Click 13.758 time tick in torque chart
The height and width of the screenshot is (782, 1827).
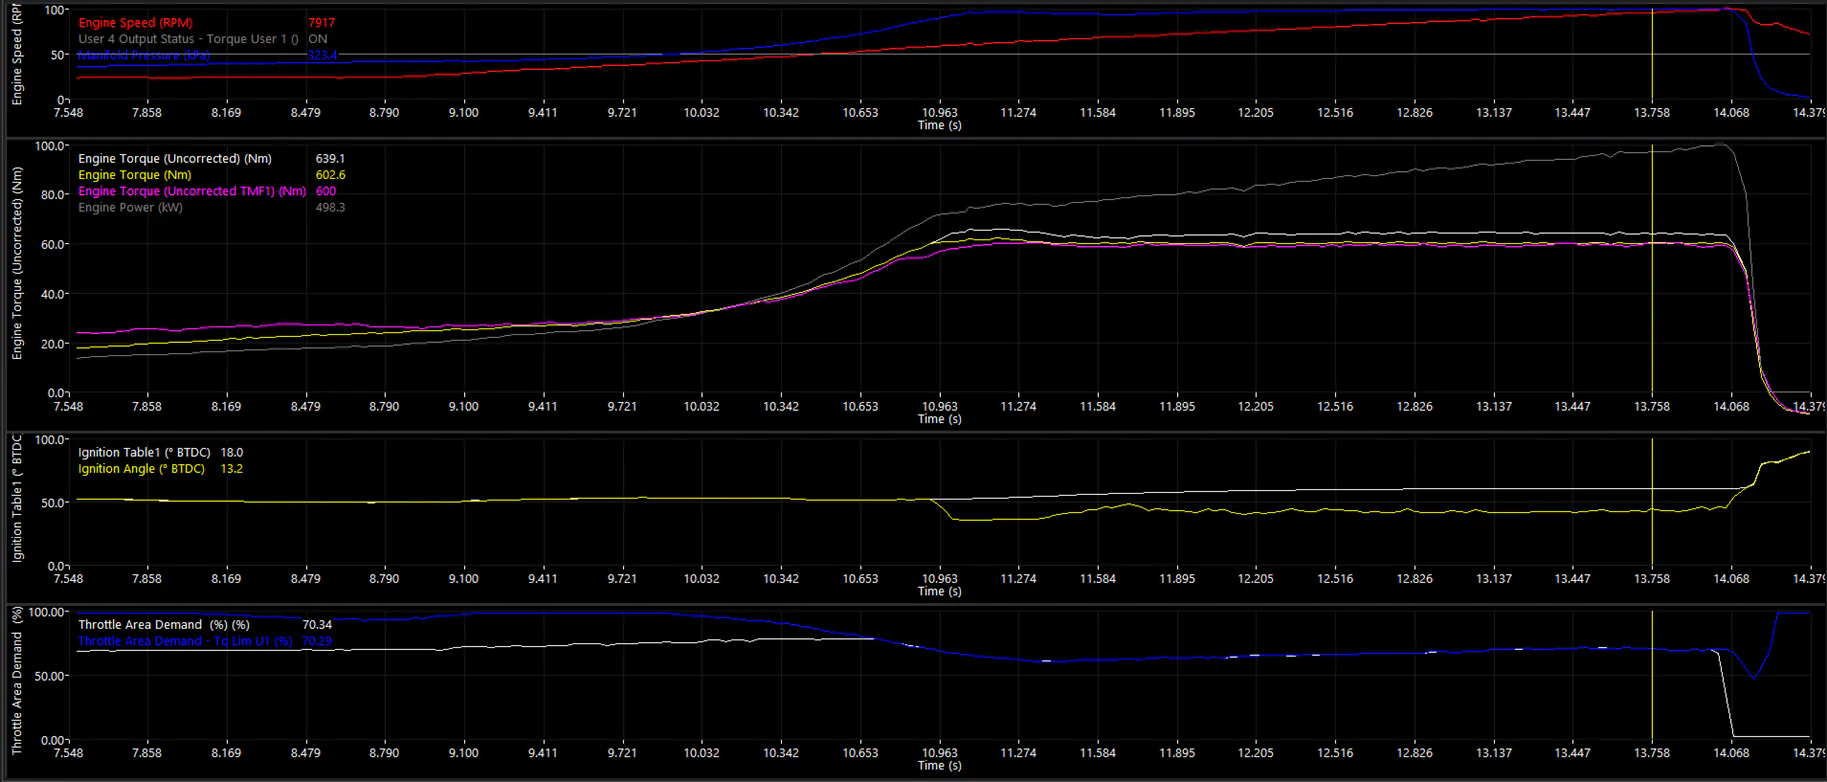(1652, 406)
